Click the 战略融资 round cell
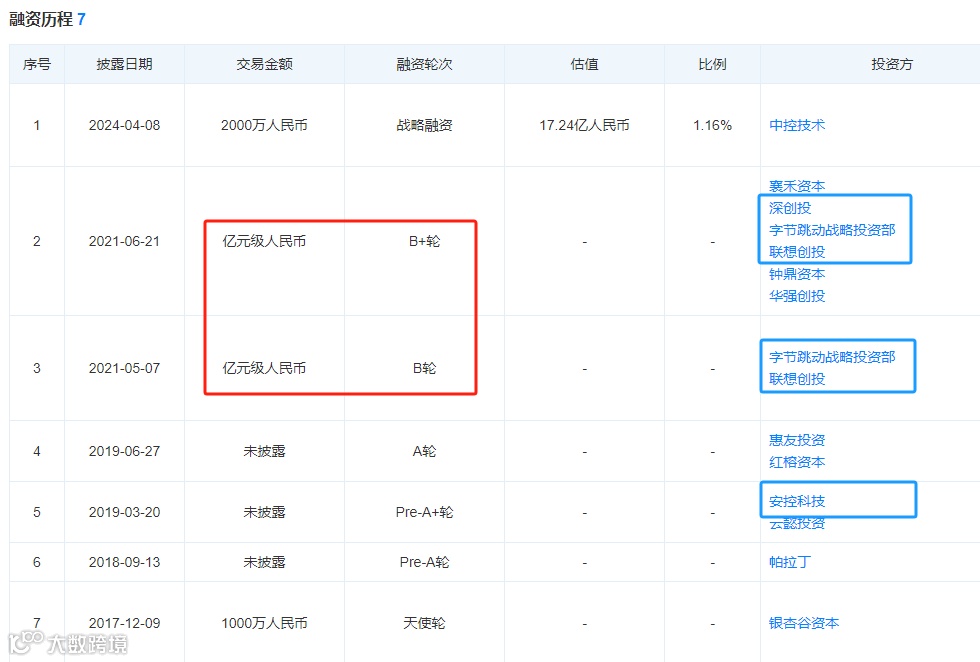Viewport: 980px width, 662px height. coord(424,125)
